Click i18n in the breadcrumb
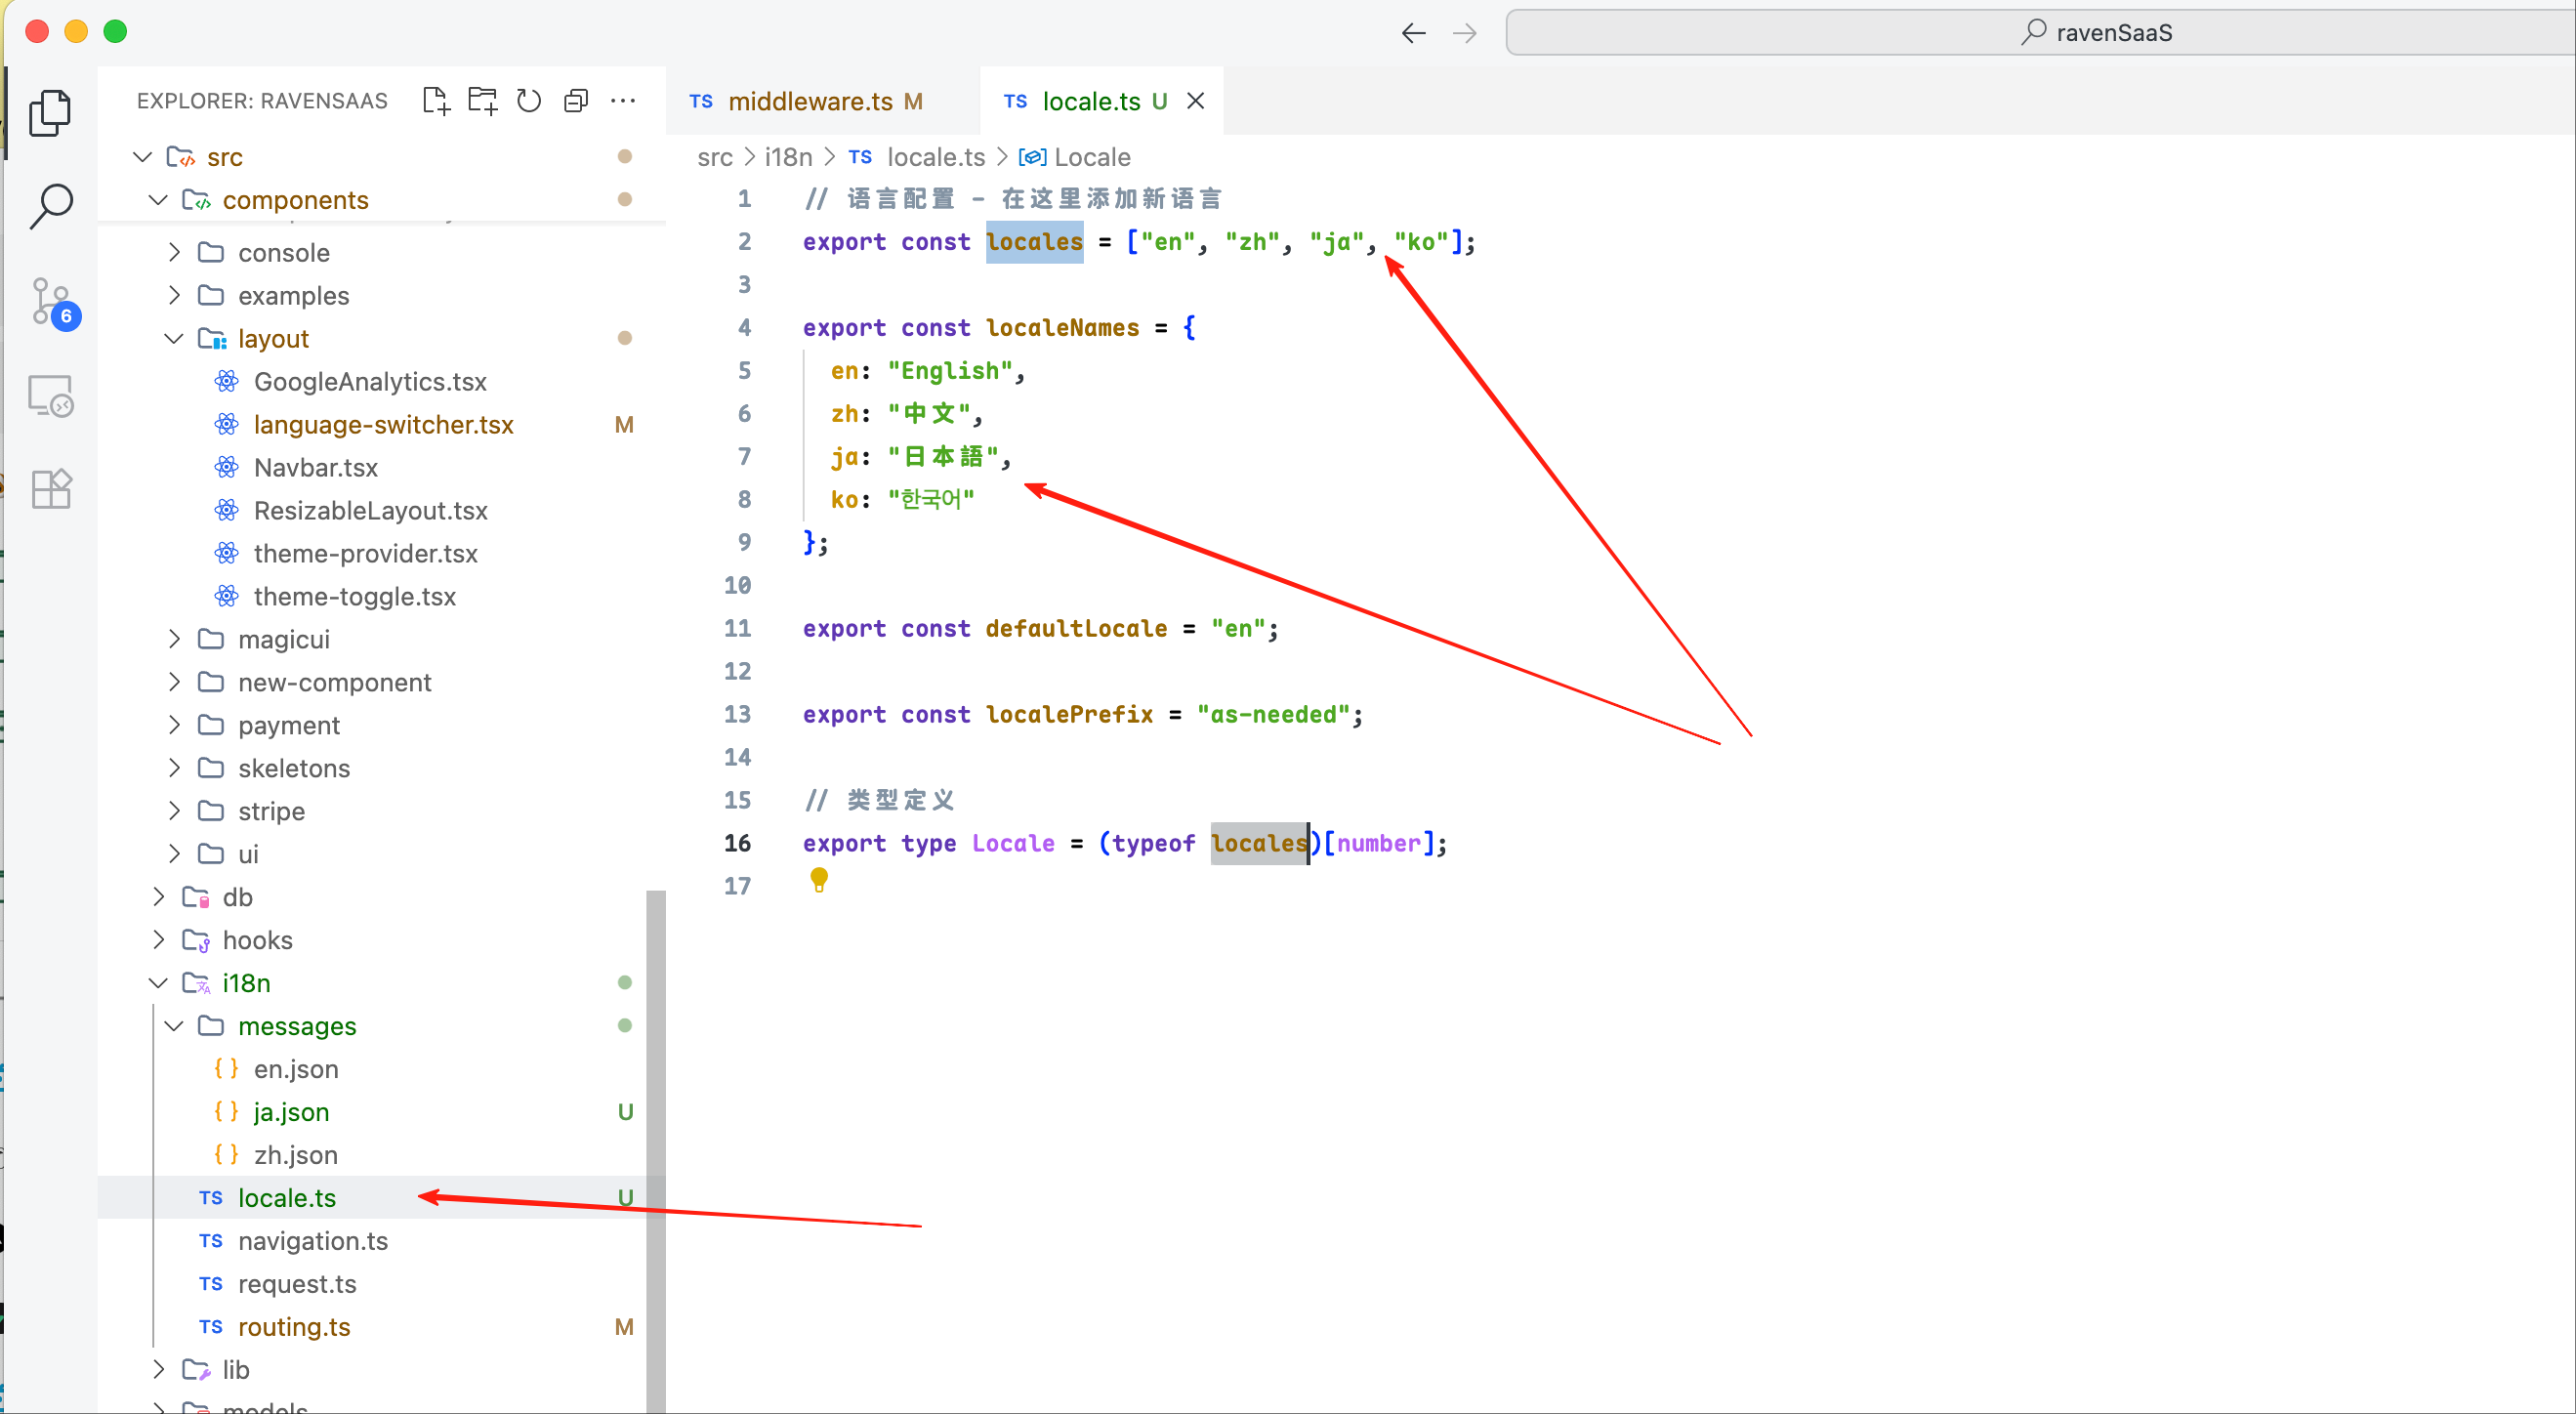This screenshot has width=2576, height=1414. 788,157
